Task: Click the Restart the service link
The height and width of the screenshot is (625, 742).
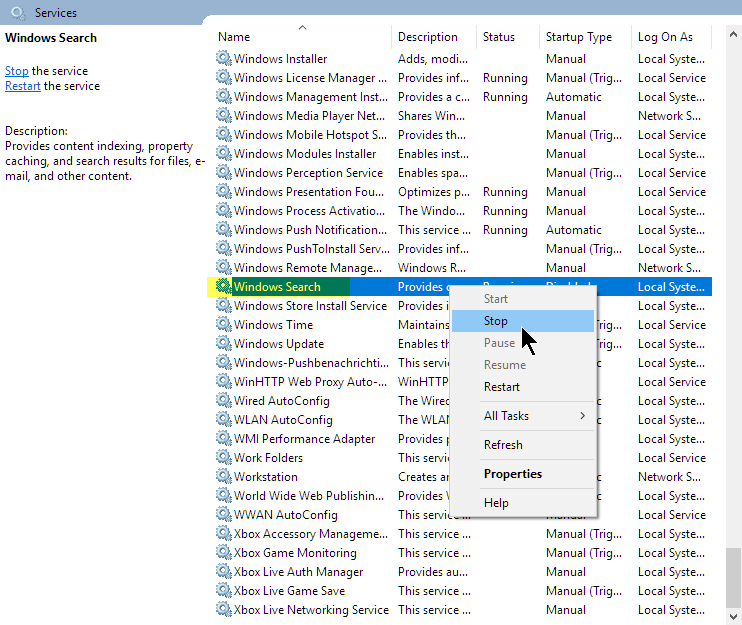Action: 23,86
